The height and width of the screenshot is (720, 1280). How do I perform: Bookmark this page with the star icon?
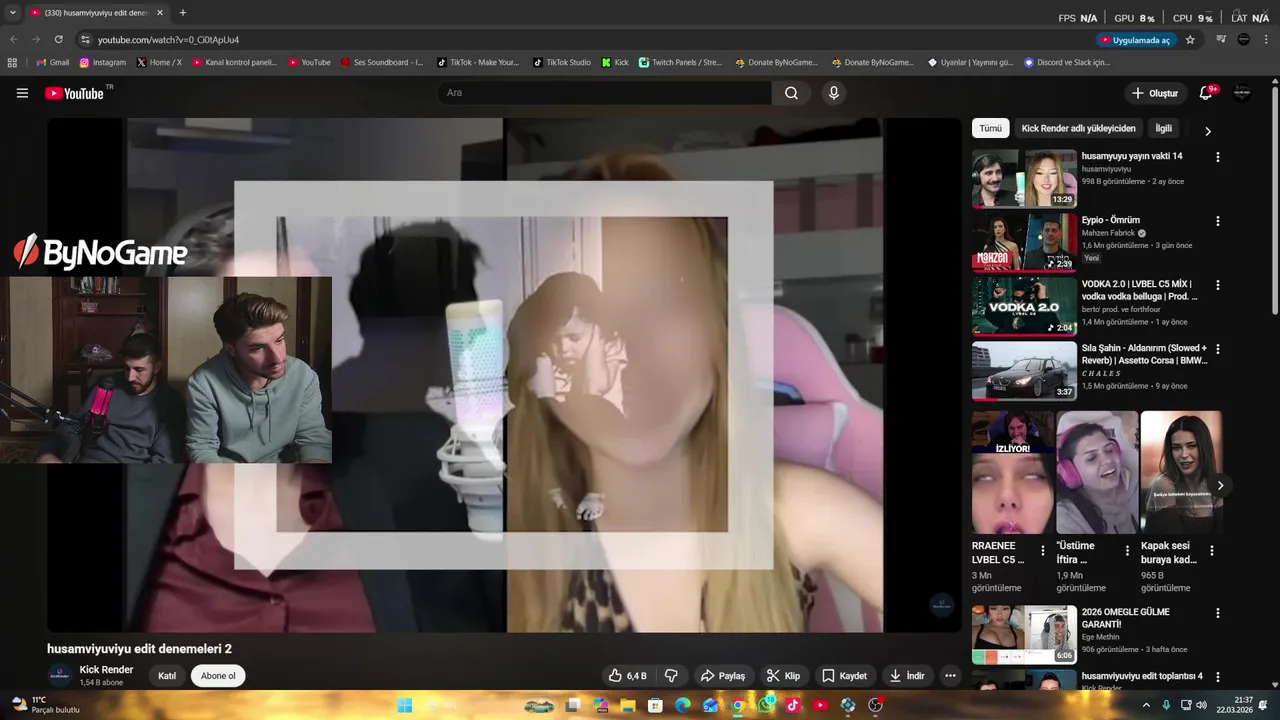(x=1190, y=40)
